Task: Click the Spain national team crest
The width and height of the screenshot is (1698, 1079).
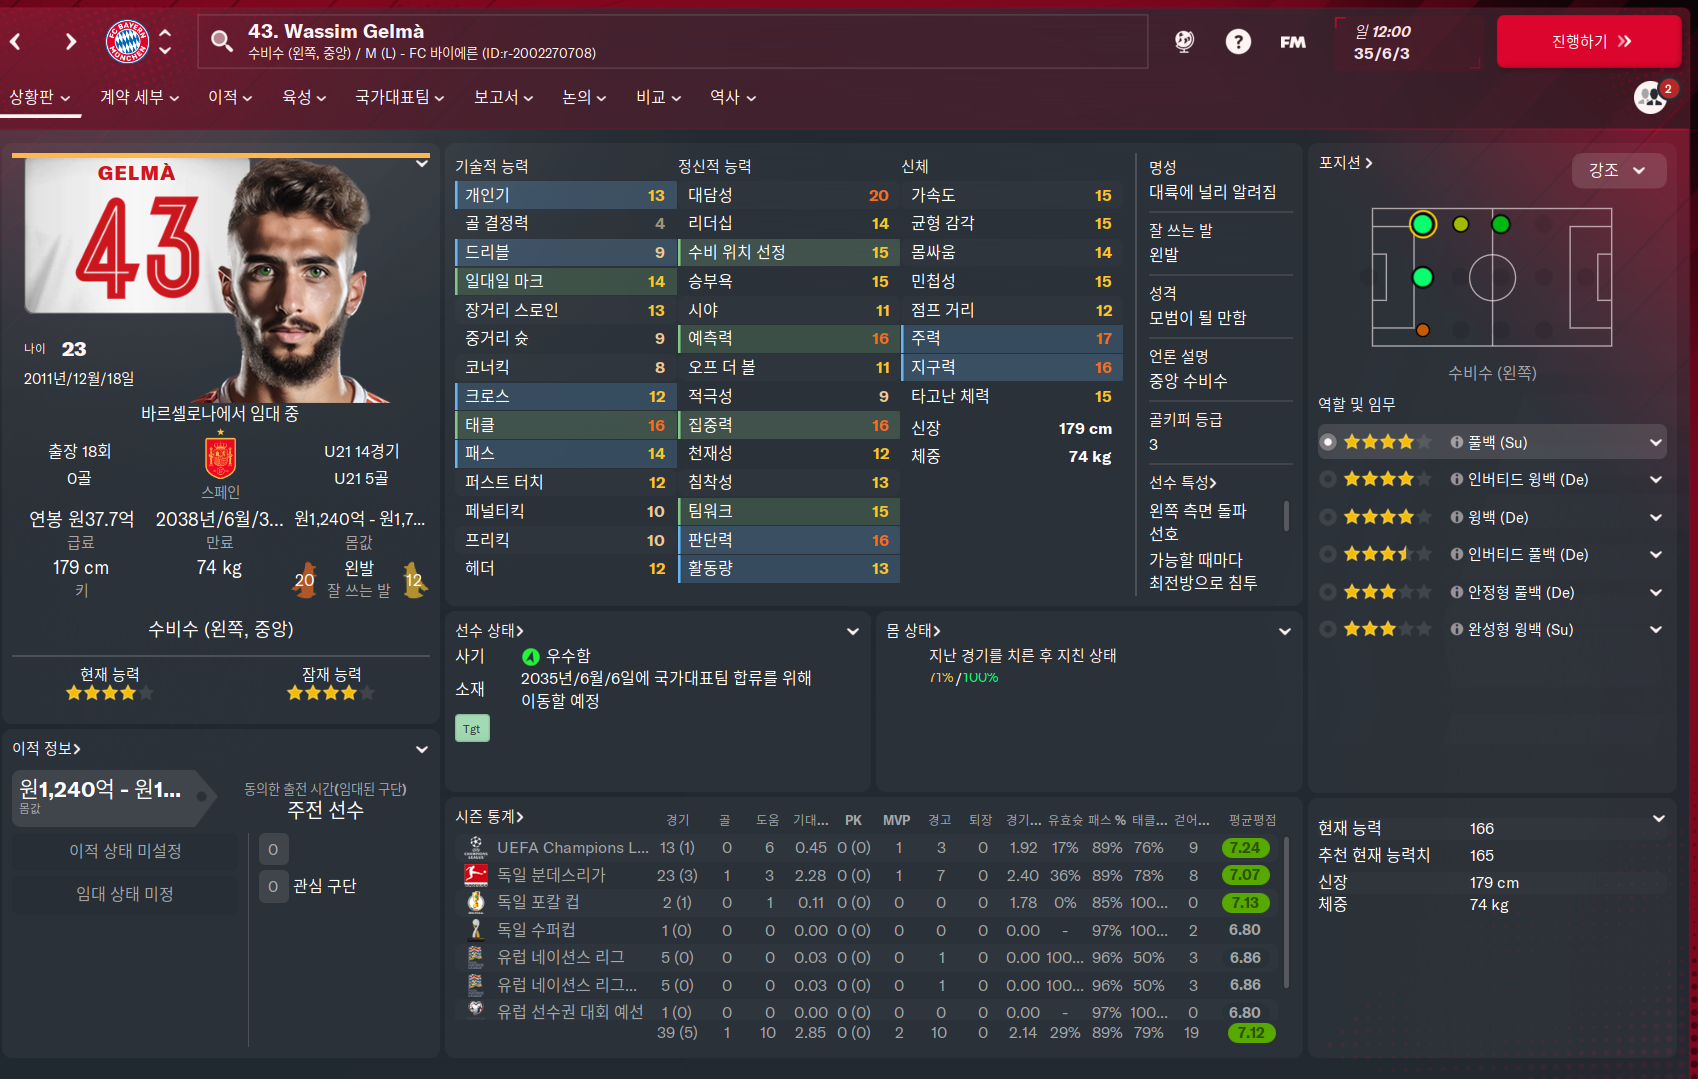Action: [x=220, y=458]
